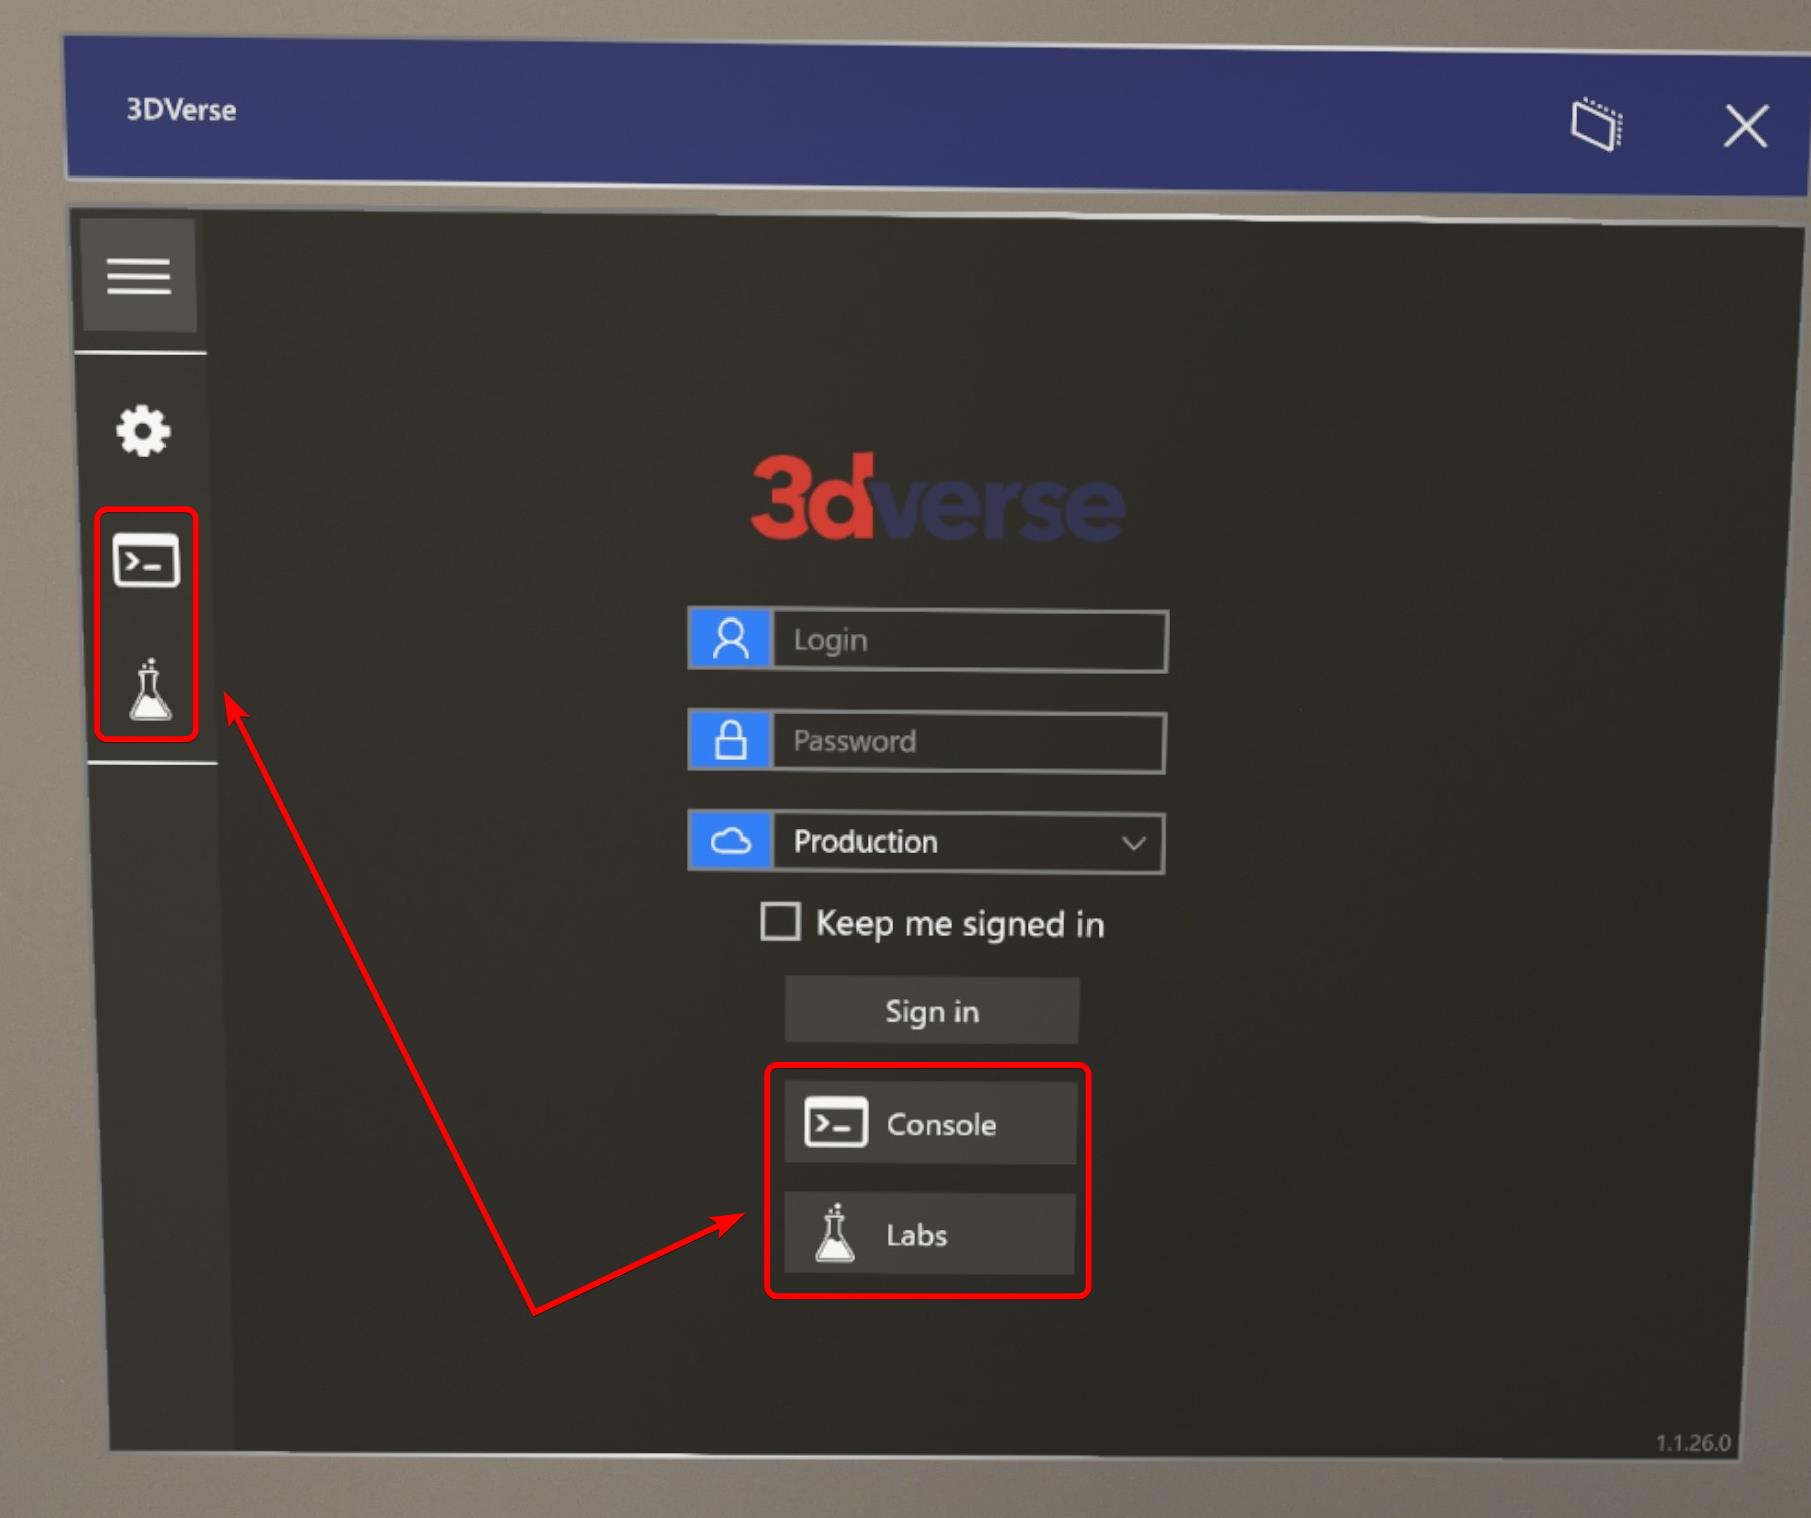
Task: Click the 3DVerse window title text
Action: coord(181,110)
